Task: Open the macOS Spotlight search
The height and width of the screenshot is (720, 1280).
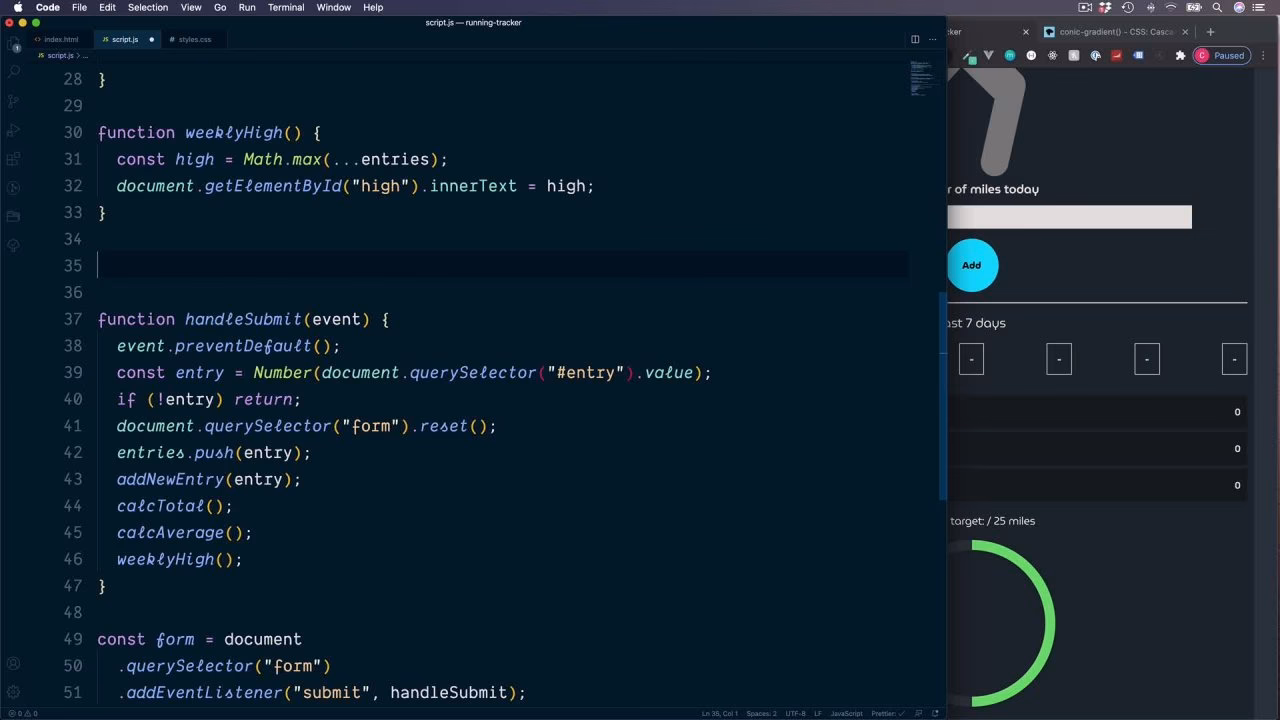Action: (1217, 7)
